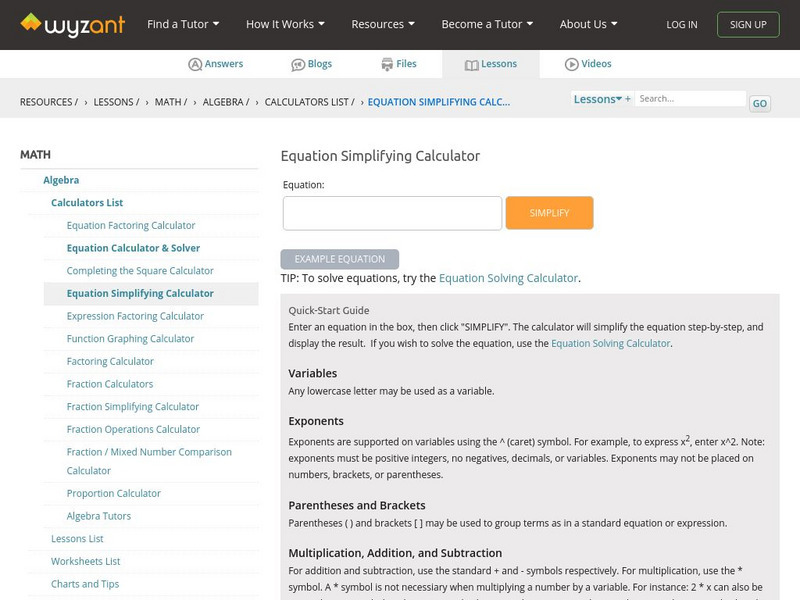Open the Blogs speech bubble icon
This screenshot has height=600, width=800.
[x=298, y=64]
